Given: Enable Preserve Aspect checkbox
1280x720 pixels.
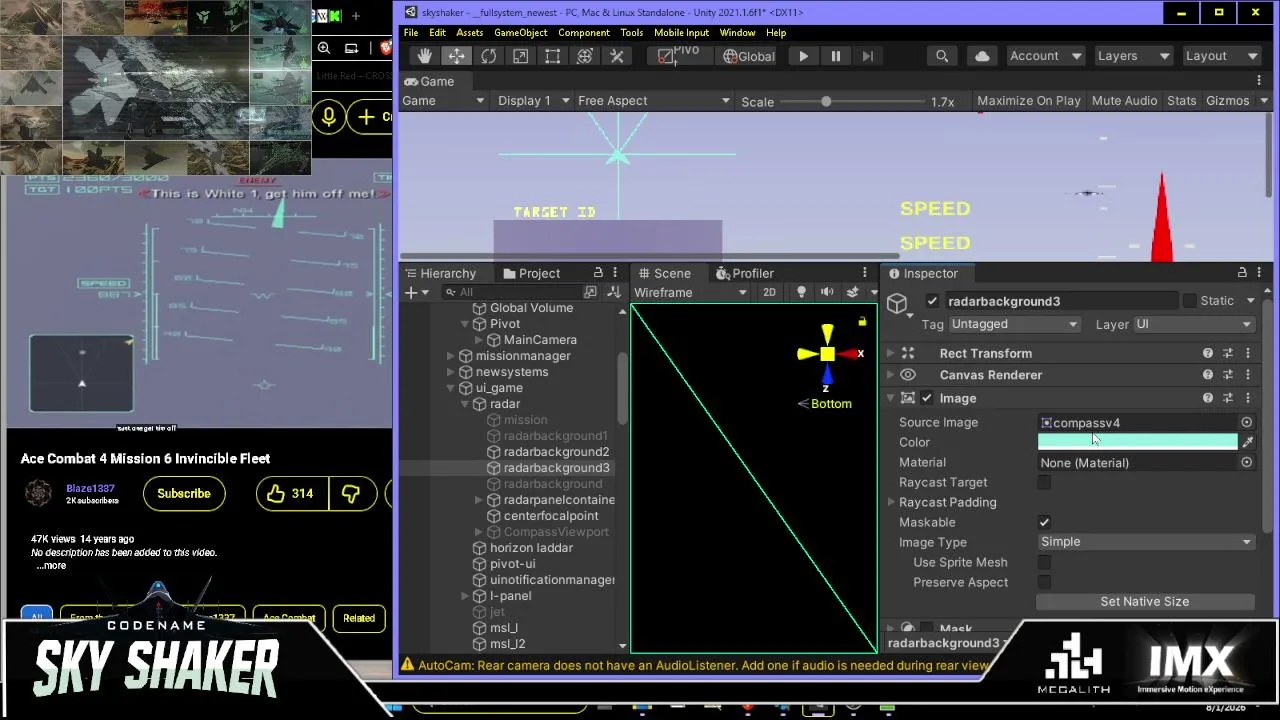Looking at the screenshot, I should point(1044,582).
